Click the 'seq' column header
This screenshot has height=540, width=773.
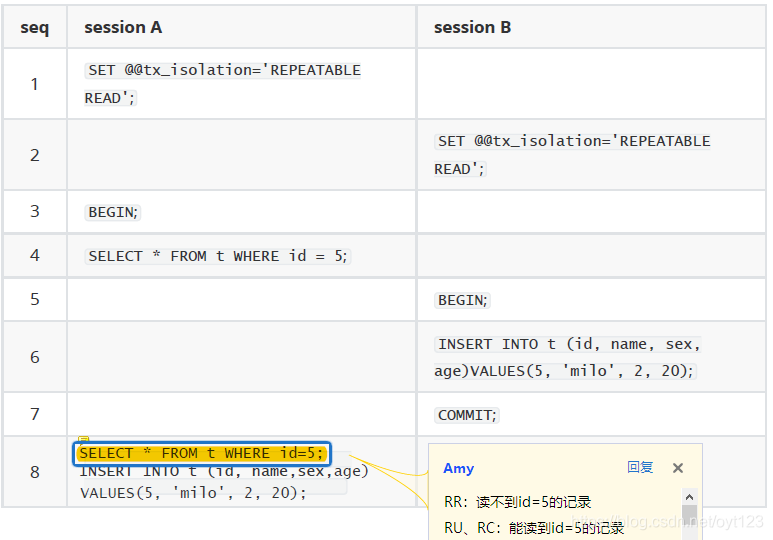pyautogui.click(x=35, y=27)
